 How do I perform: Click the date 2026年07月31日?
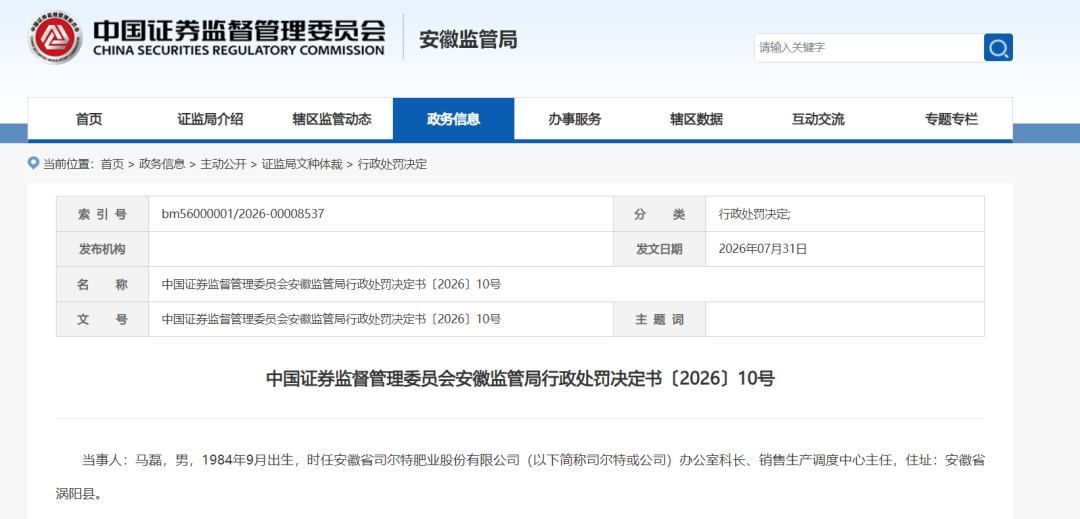point(762,249)
